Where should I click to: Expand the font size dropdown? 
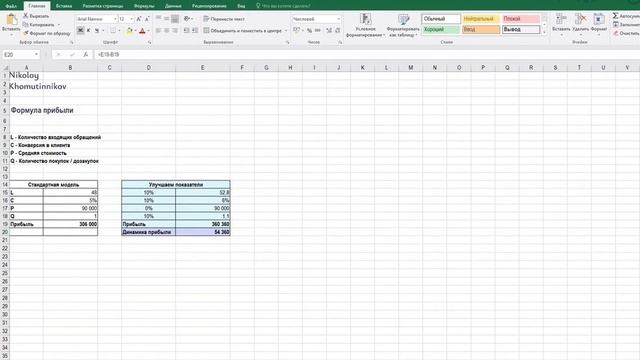click(x=131, y=19)
